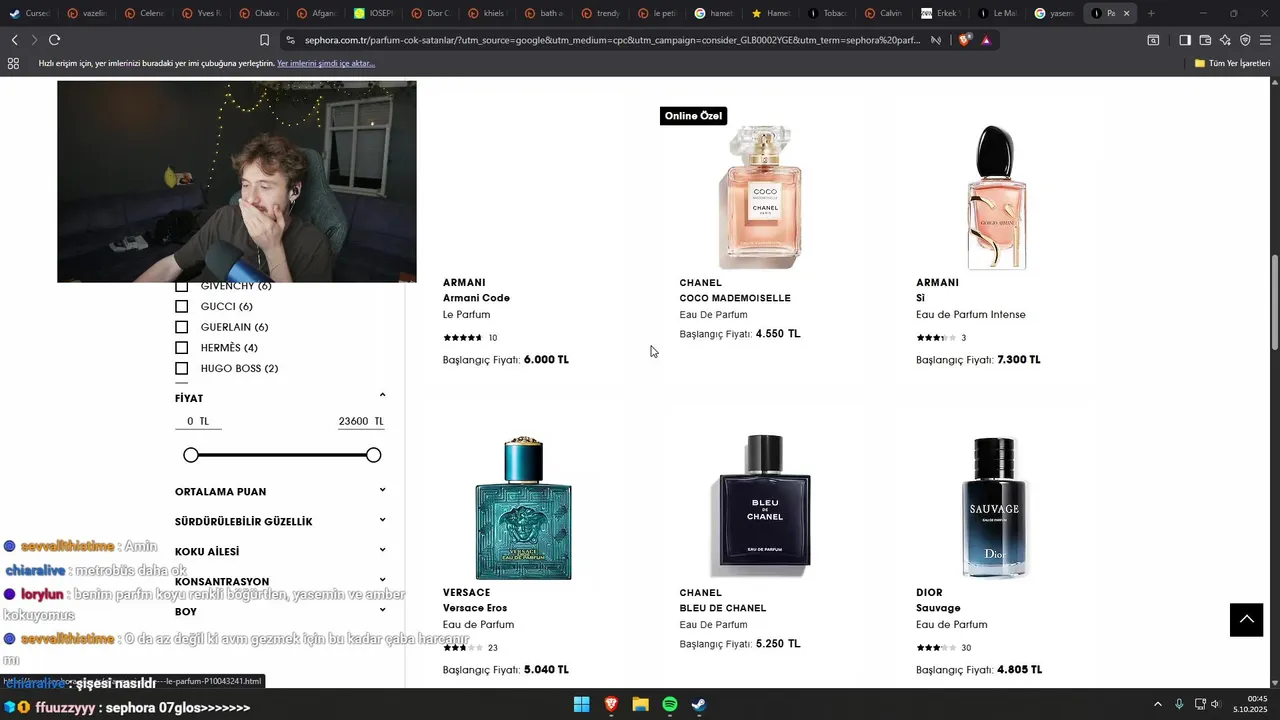Open Brave Rewards triangle icon
This screenshot has height=720, width=1280.
tap(986, 40)
